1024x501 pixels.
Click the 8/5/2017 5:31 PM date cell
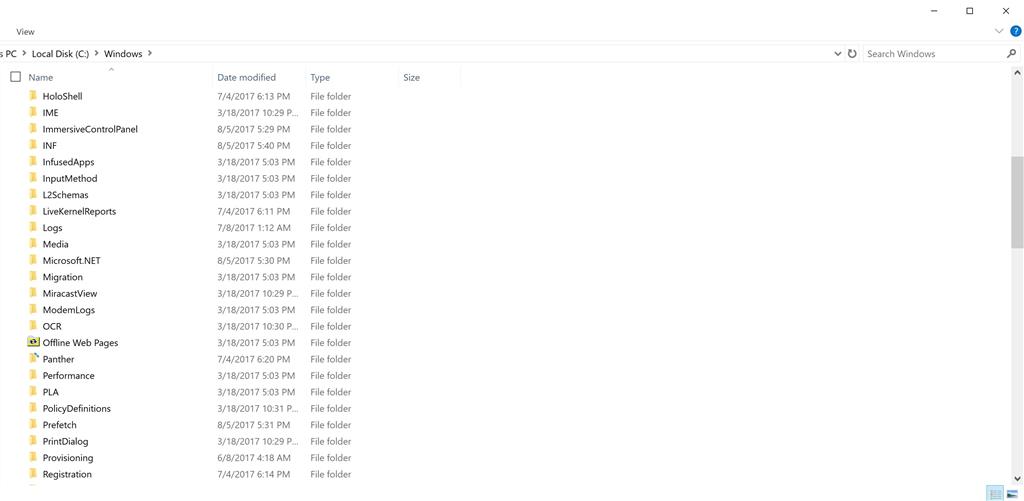(253, 425)
